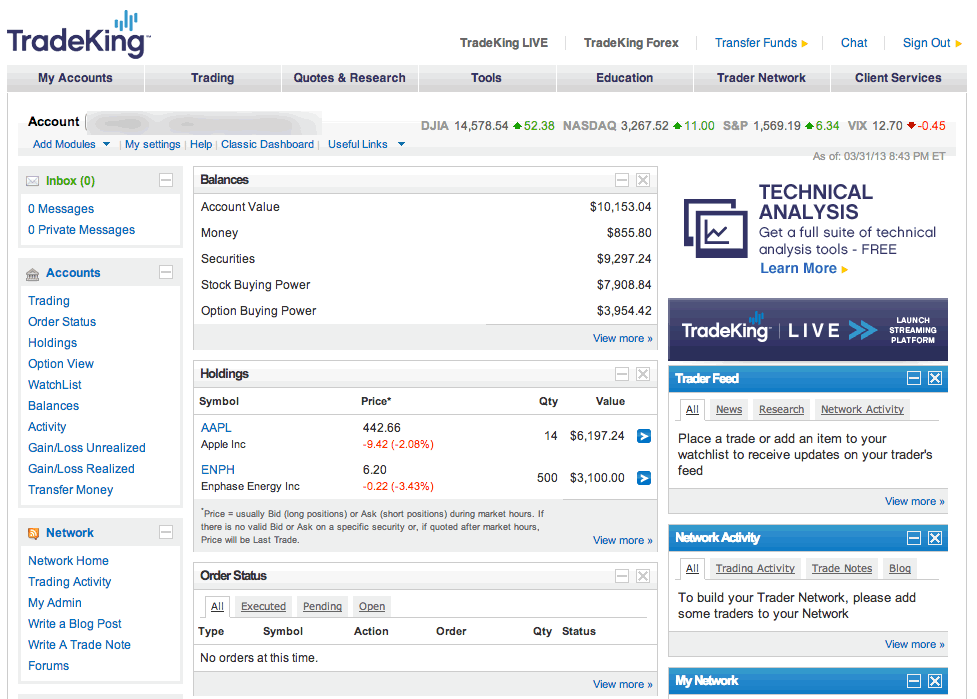Viewport: 977px width, 699px height.
Task: Collapse the Inbox sidebar panel
Action: [x=166, y=180]
